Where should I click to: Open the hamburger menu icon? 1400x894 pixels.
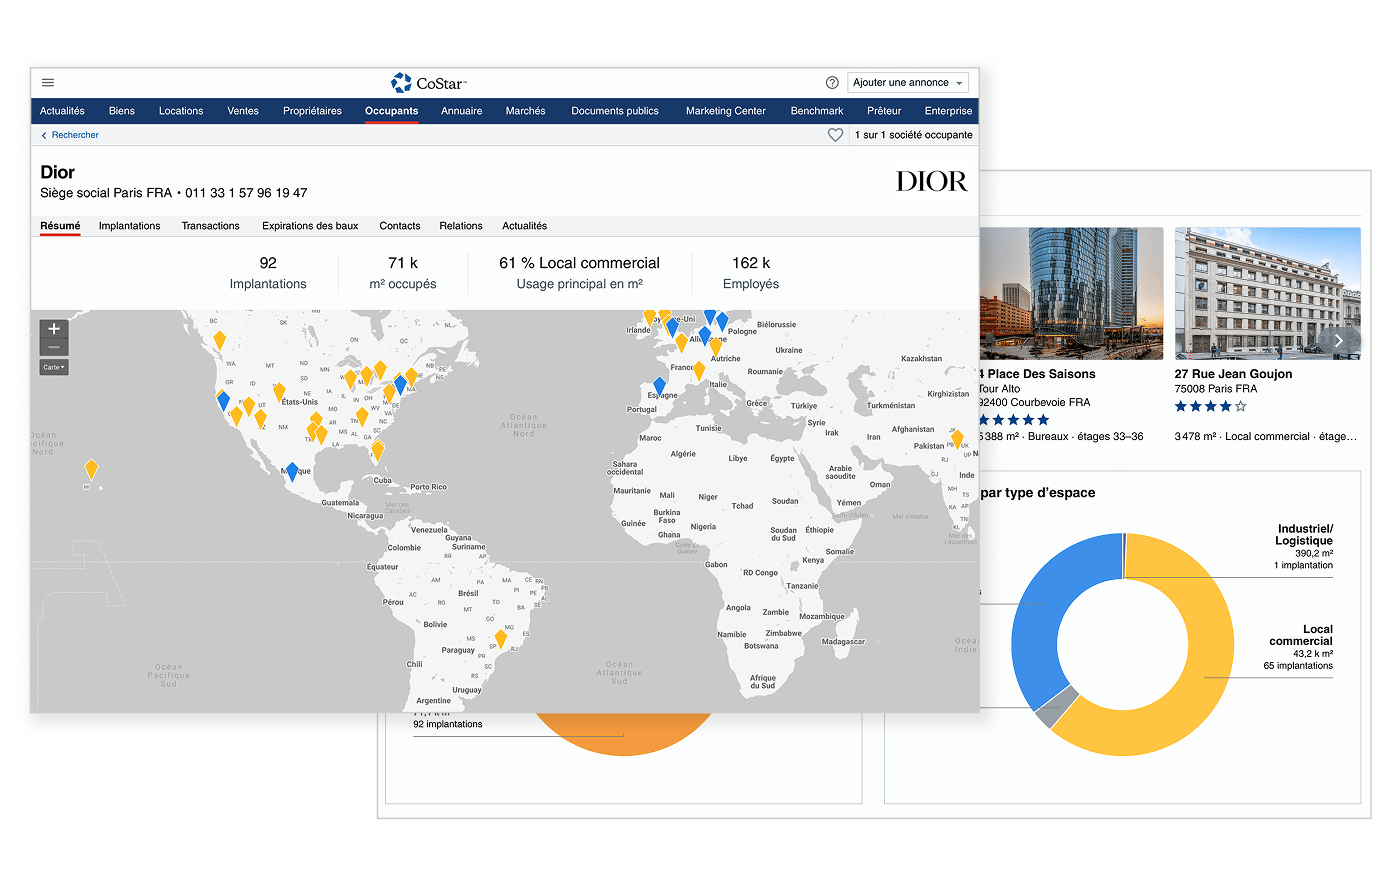pos(48,83)
